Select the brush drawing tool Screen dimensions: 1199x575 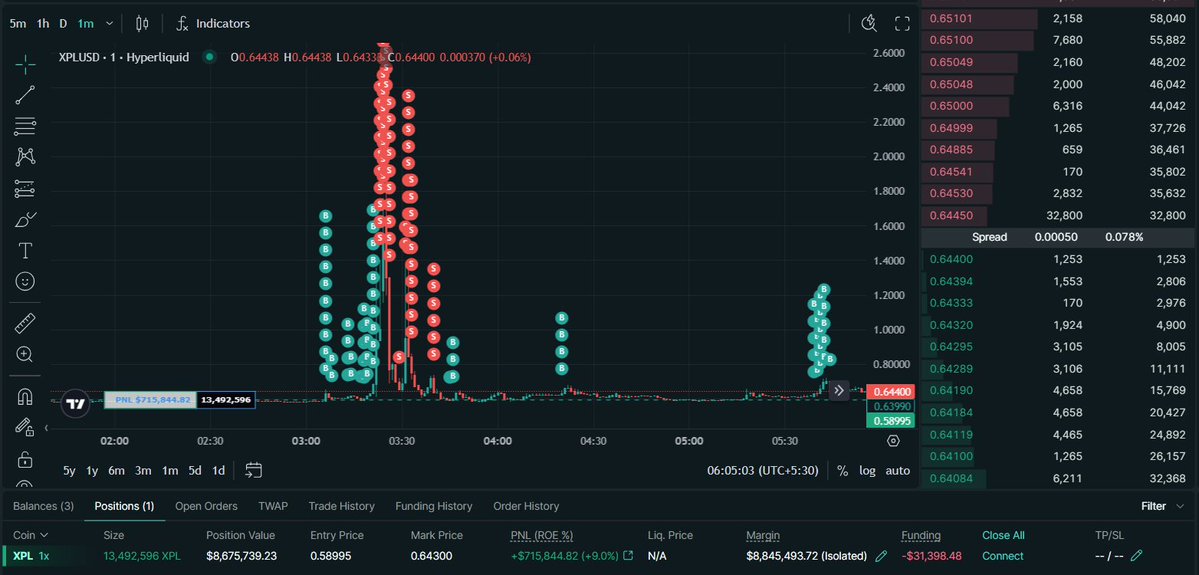[25, 220]
